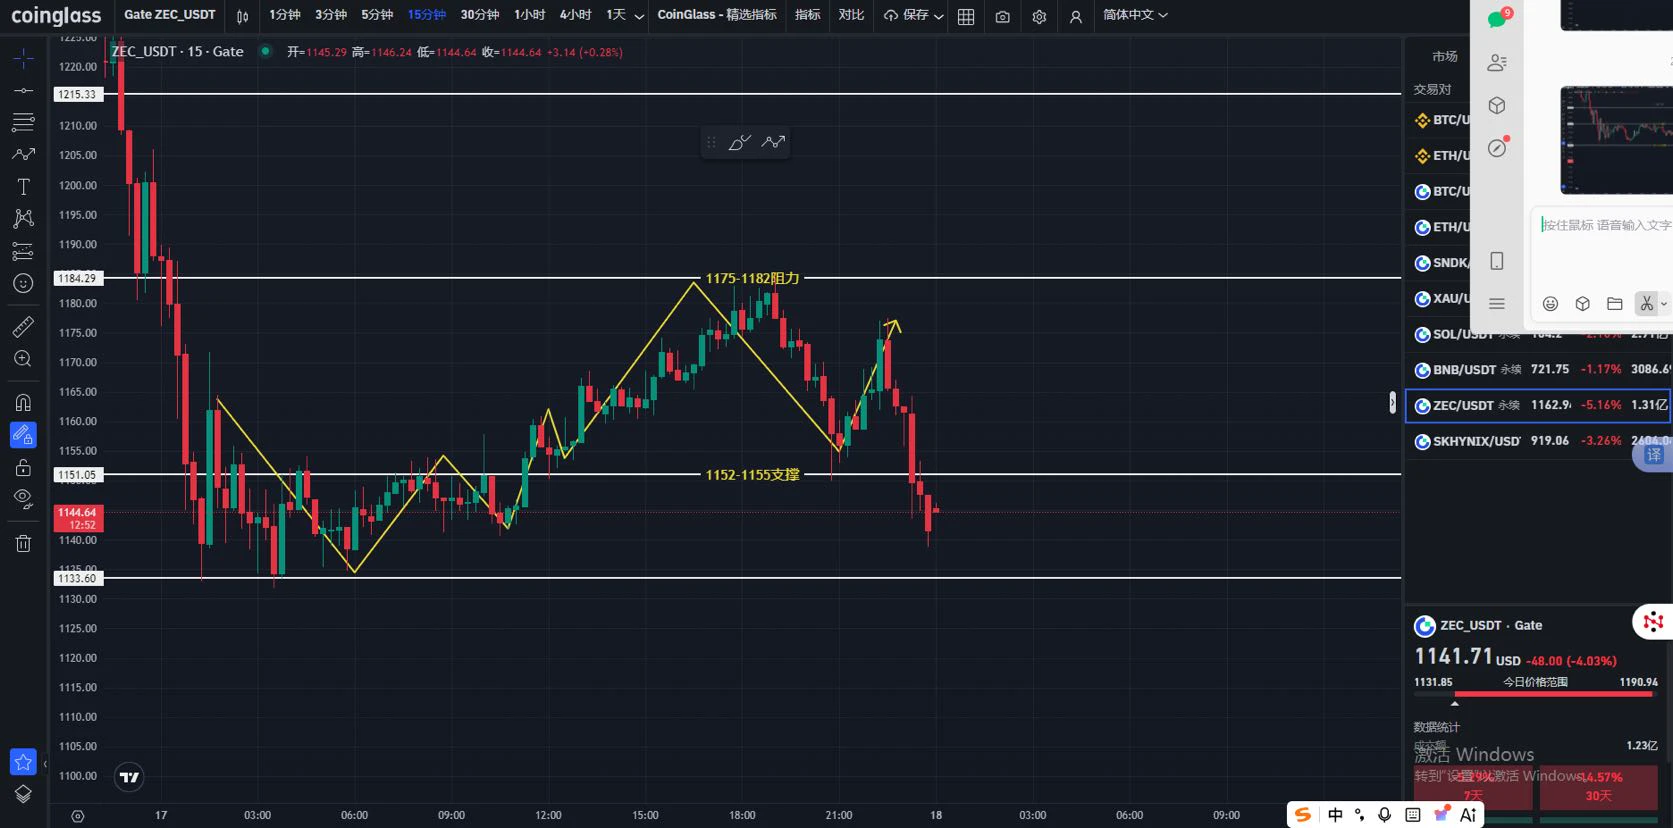Toggle magnet mode in the drawing toolbar
This screenshot has width=1673, height=828.
(x=23, y=403)
